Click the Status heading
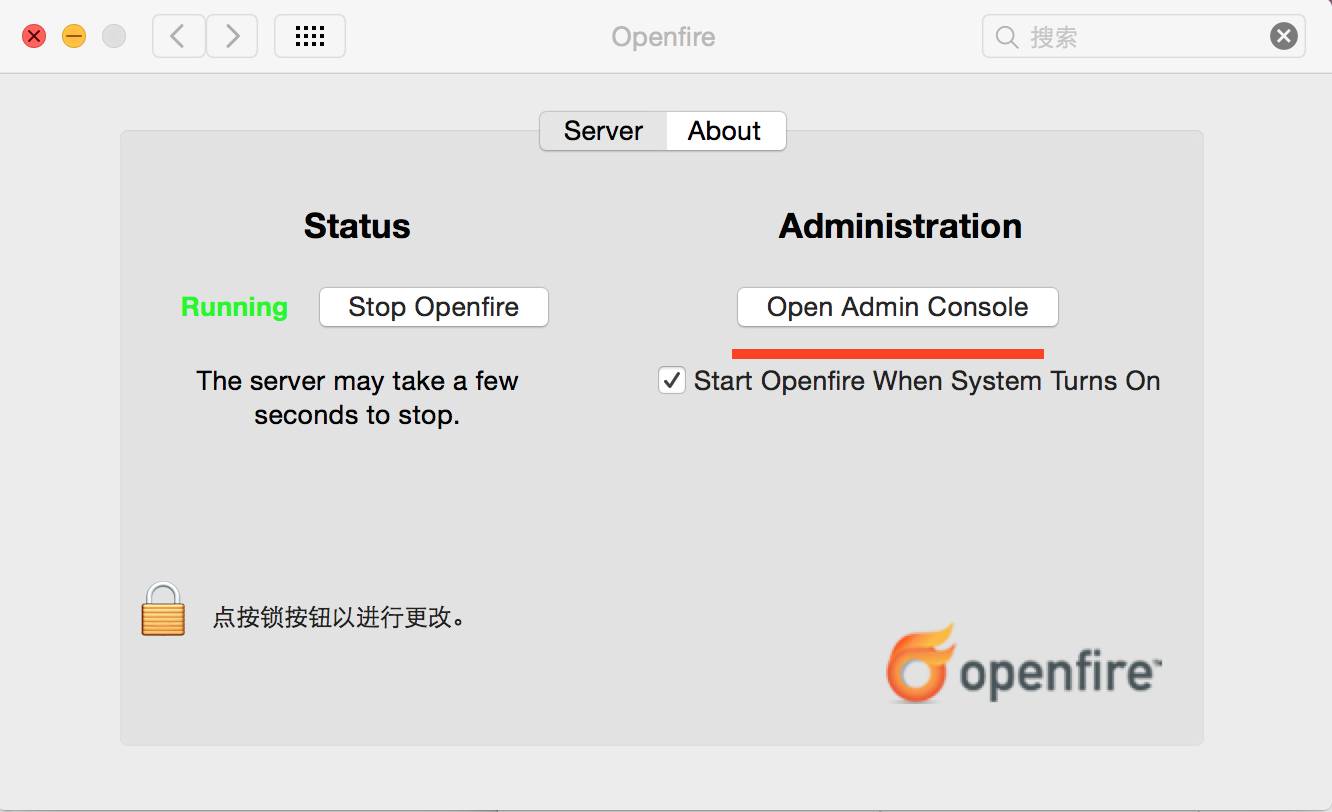This screenshot has width=1332, height=812. [x=357, y=226]
